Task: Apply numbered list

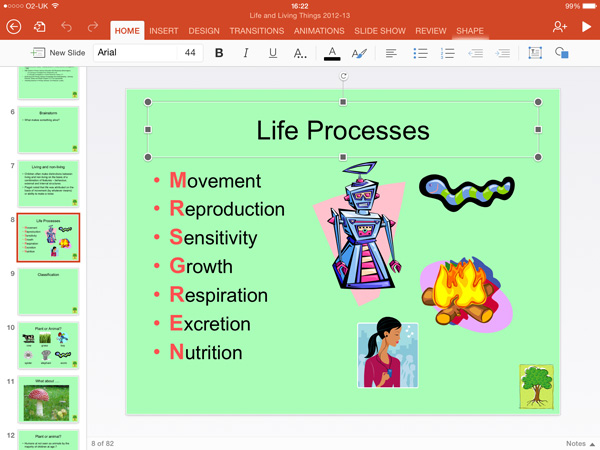Action: pyautogui.click(x=447, y=53)
